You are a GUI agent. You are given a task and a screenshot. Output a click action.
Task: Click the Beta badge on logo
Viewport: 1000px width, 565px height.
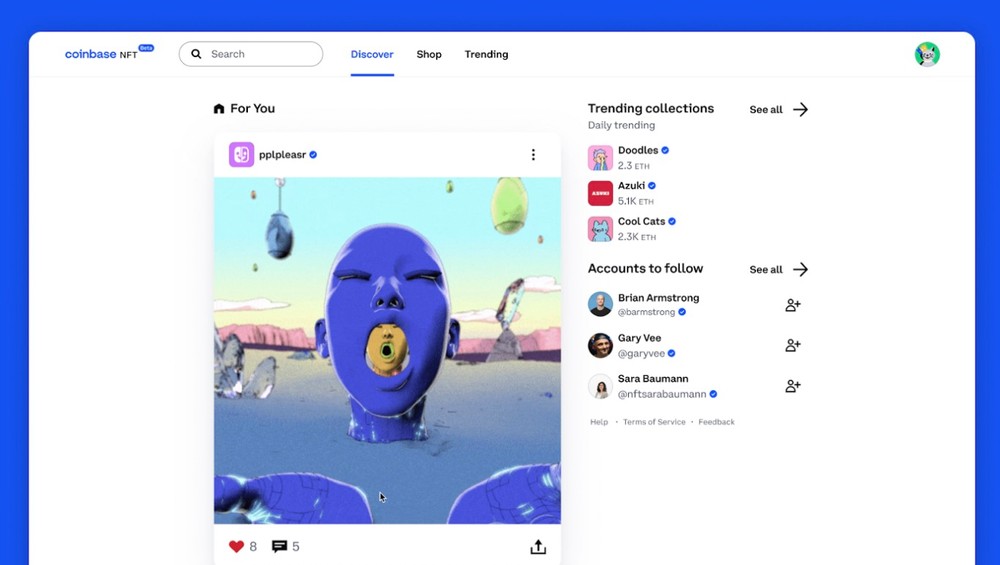coord(146,48)
